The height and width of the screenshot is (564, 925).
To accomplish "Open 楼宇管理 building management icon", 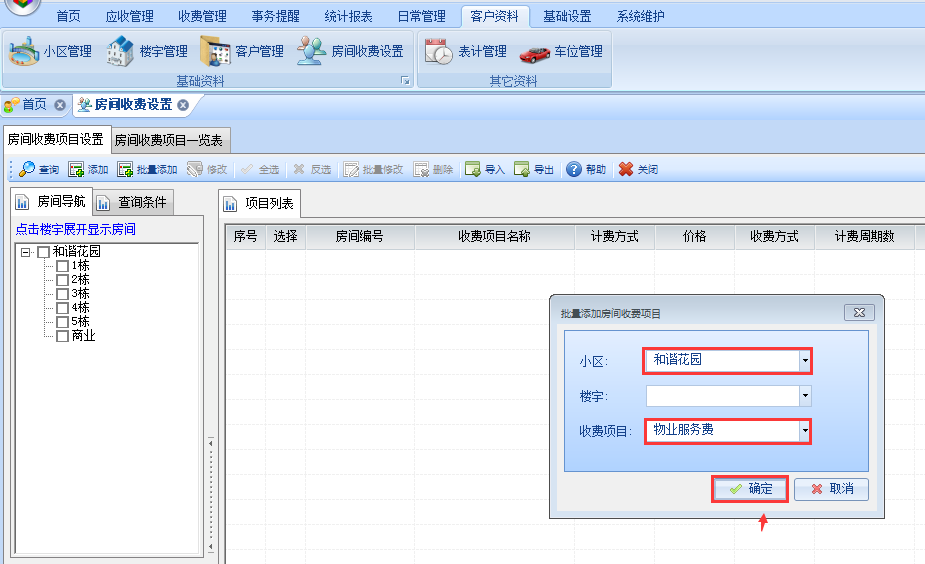I will tap(120, 51).
